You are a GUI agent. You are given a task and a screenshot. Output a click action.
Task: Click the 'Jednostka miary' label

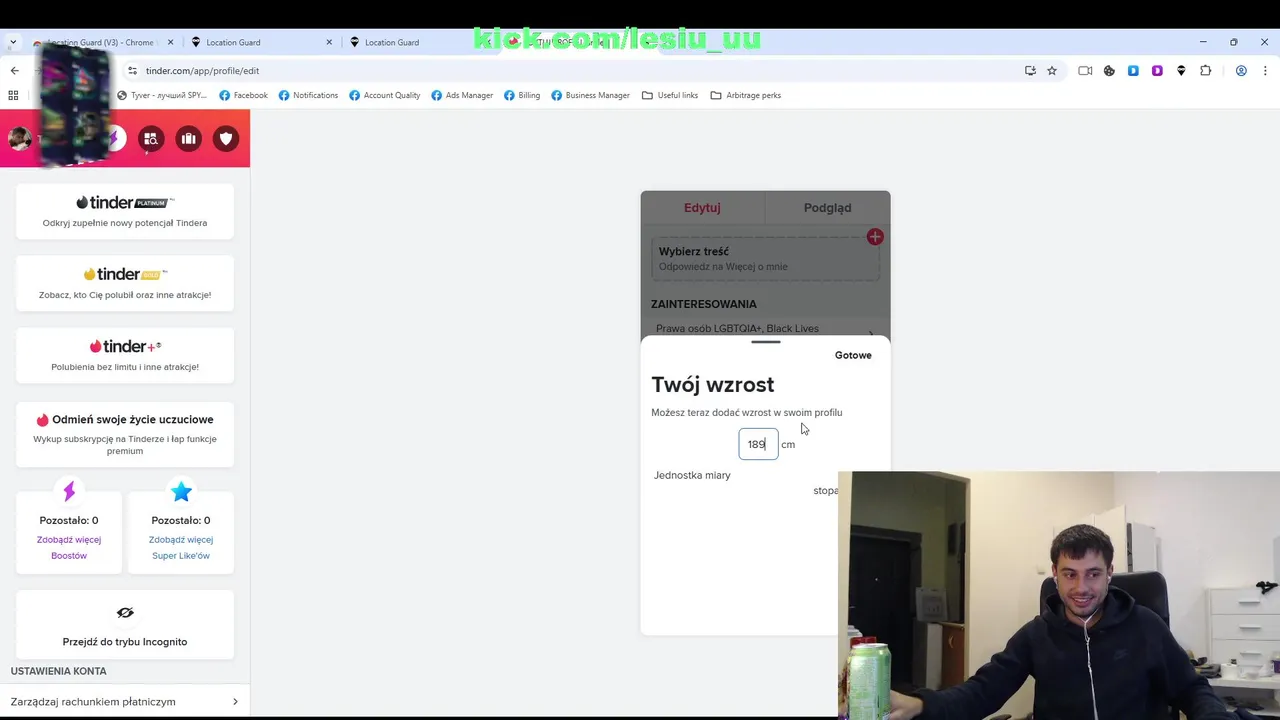(692, 475)
